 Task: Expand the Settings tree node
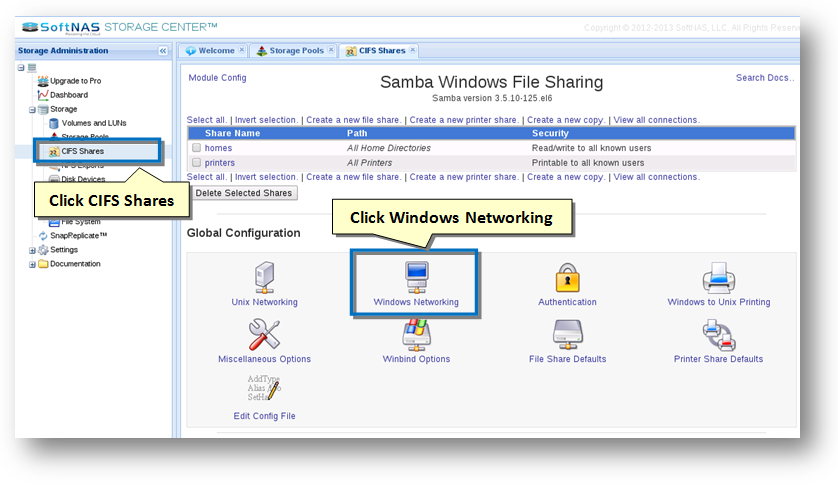click(32, 250)
